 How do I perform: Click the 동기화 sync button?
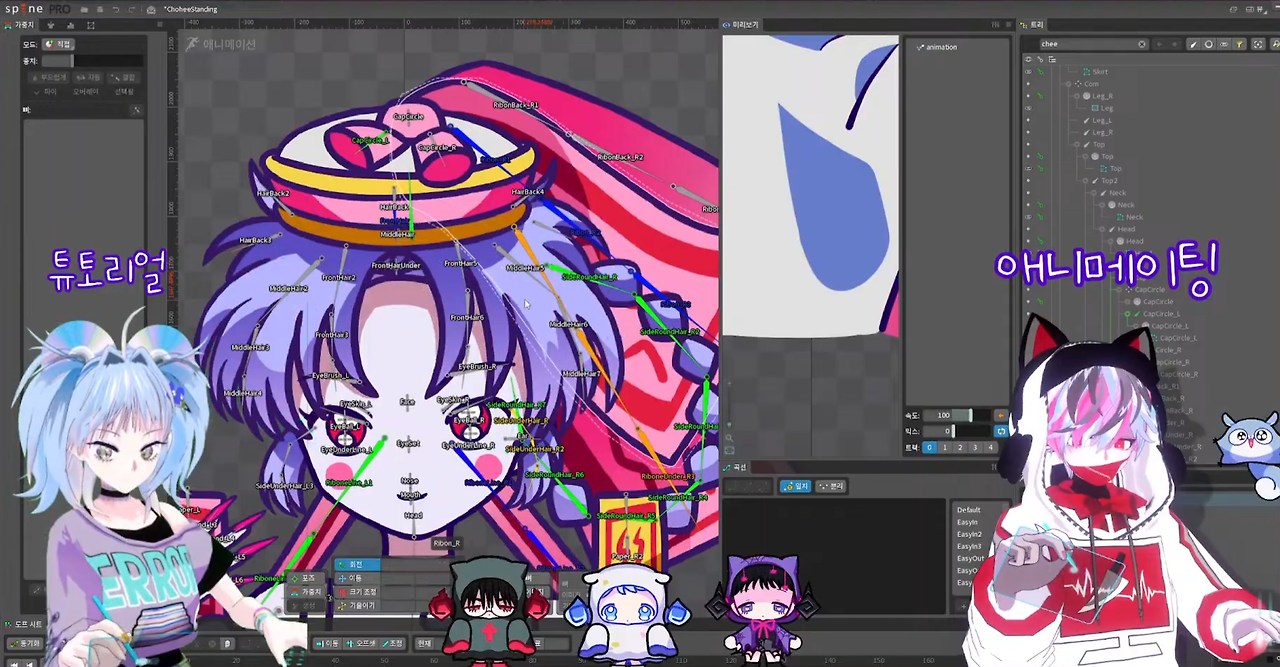point(25,643)
